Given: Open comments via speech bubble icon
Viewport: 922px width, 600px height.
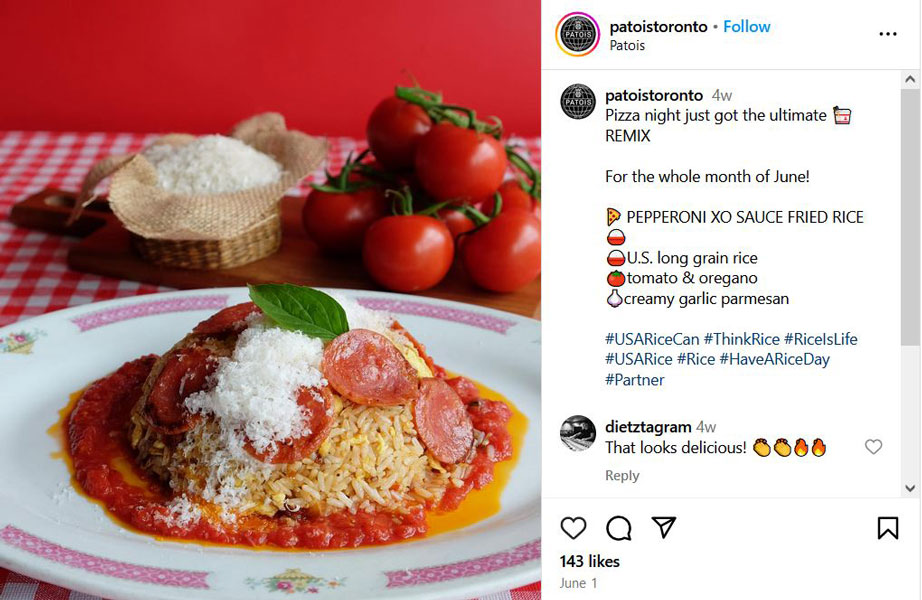Looking at the screenshot, I should point(619,528).
